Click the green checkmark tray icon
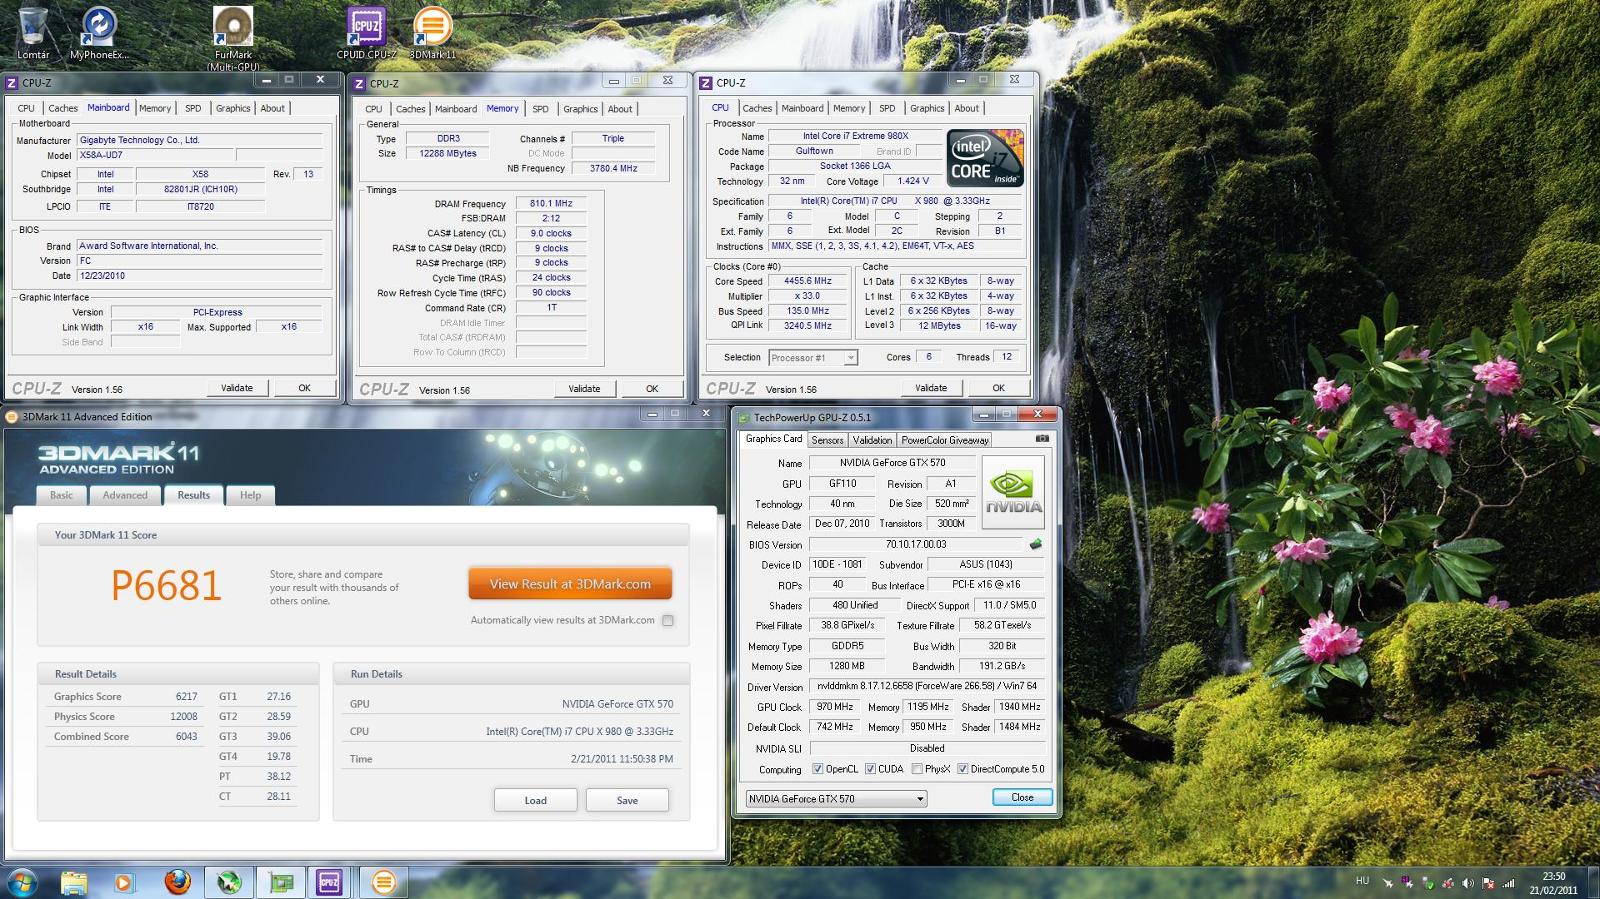1600x899 pixels. pyautogui.click(x=1429, y=884)
